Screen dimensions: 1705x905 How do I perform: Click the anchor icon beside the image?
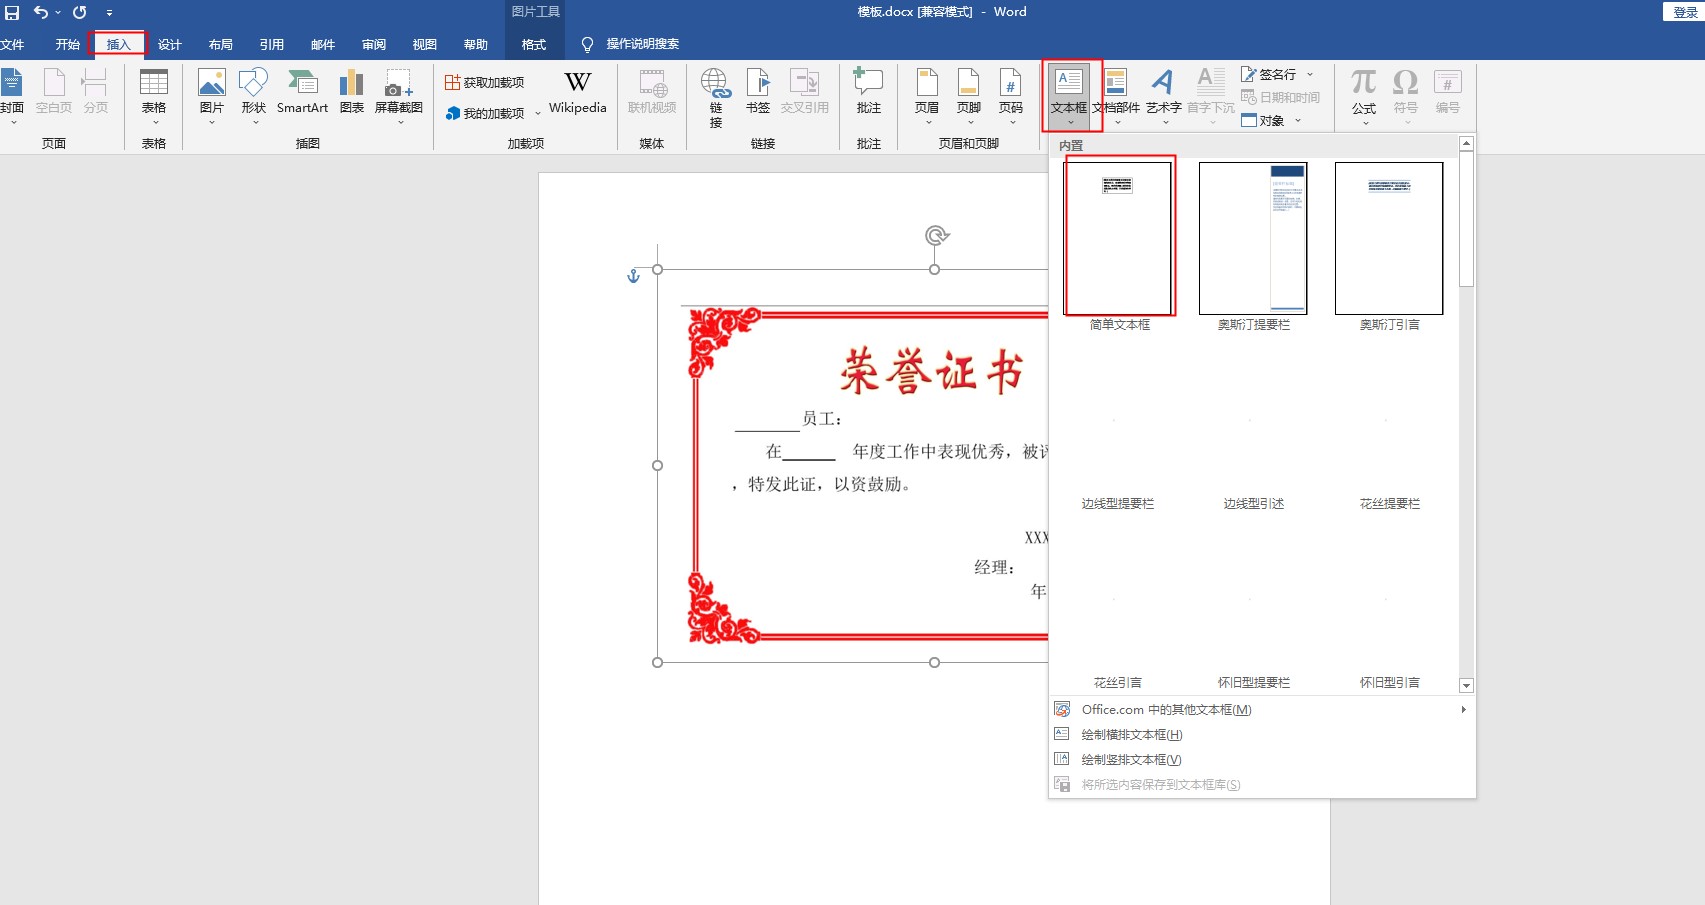(633, 276)
